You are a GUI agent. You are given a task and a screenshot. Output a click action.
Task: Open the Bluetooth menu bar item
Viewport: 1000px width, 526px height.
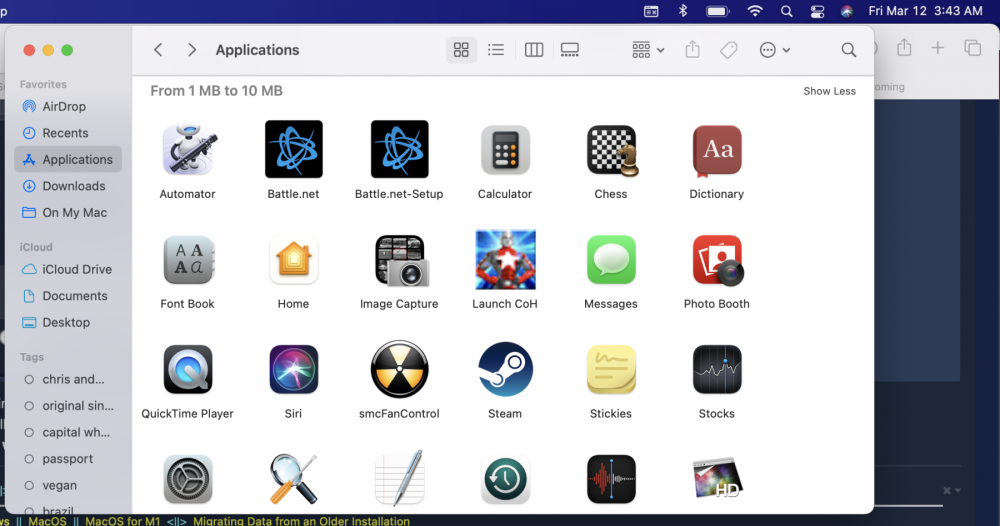682,11
